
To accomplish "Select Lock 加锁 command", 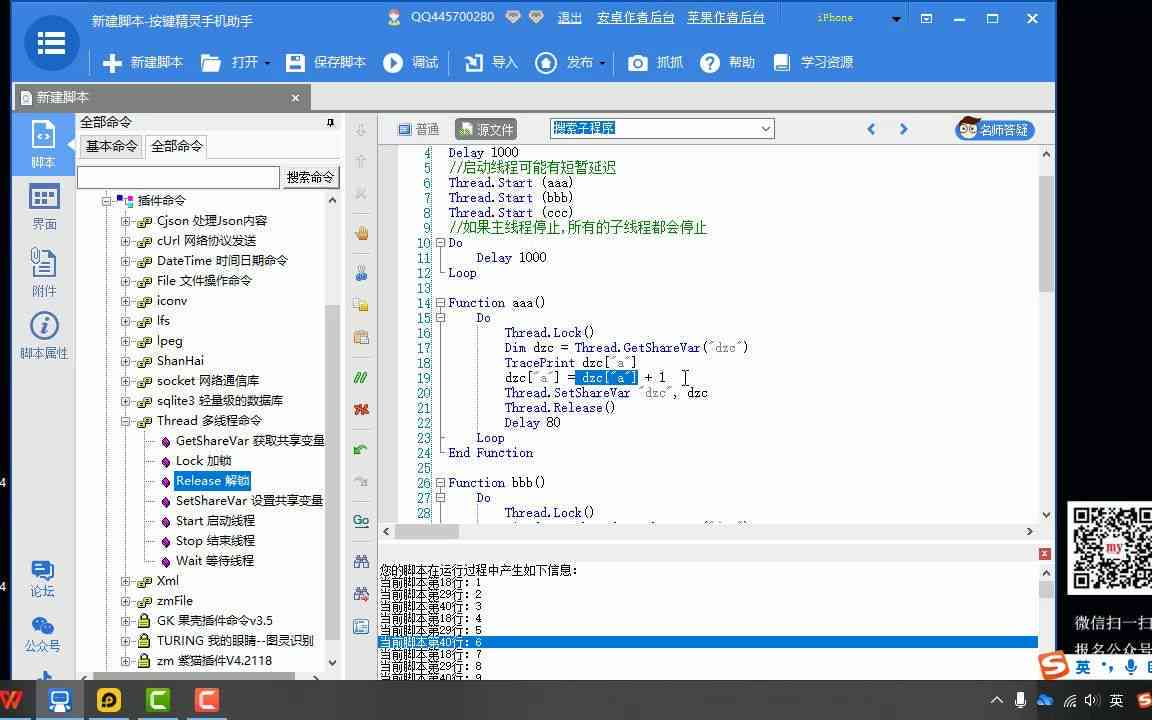I will (x=204, y=461).
